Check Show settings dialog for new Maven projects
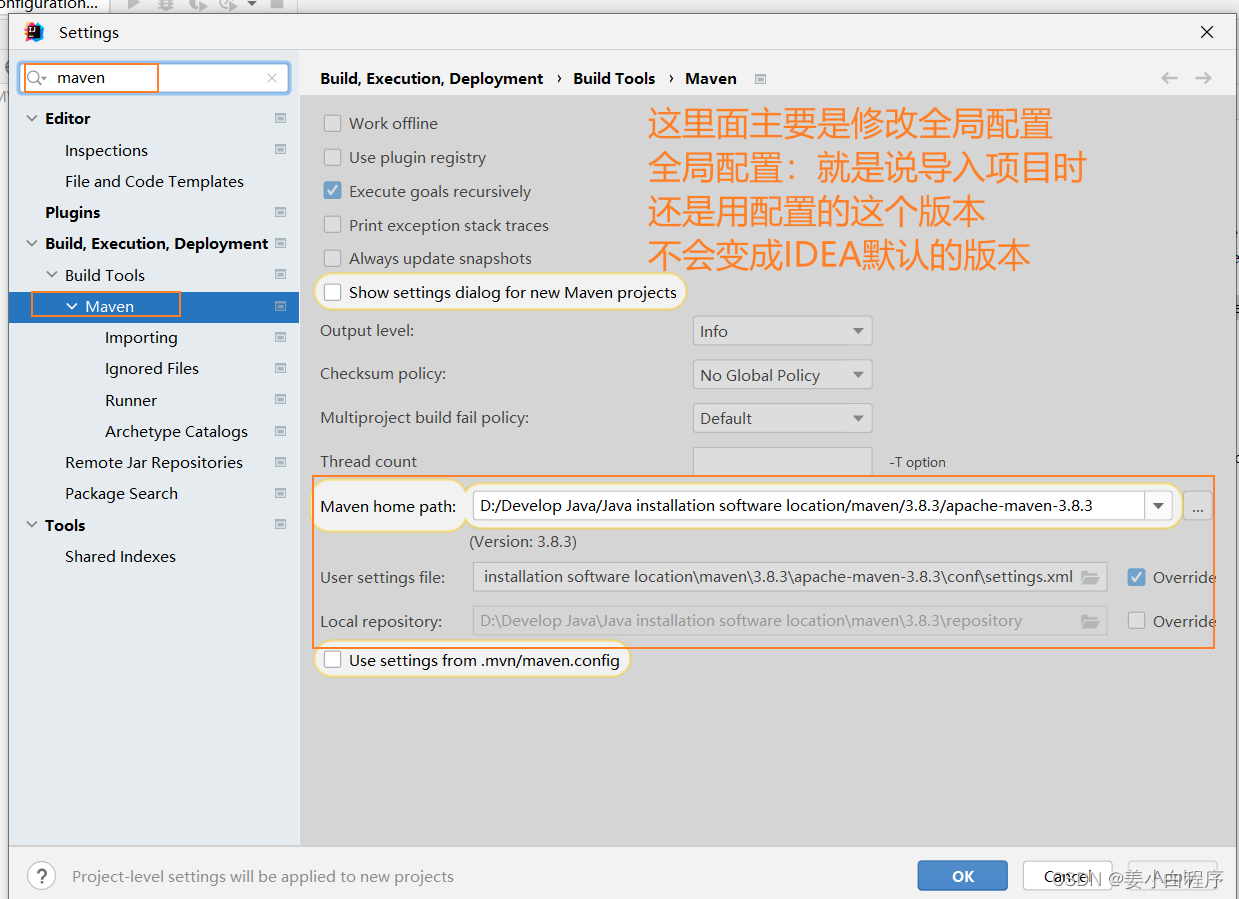This screenshot has width=1239, height=899. pyautogui.click(x=333, y=293)
